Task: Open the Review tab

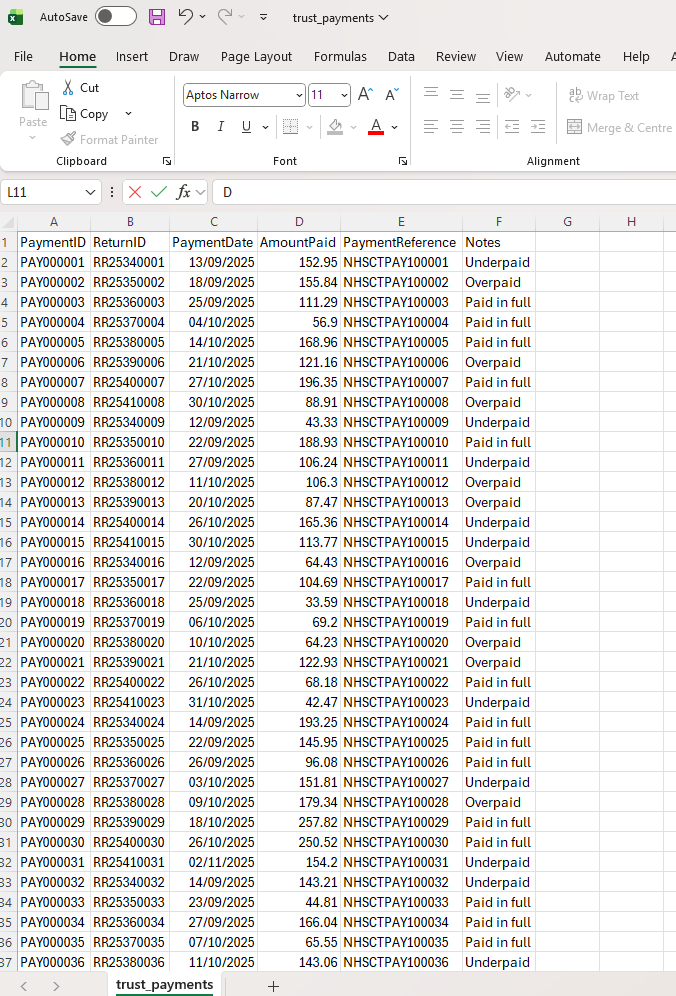Action: point(456,57)
